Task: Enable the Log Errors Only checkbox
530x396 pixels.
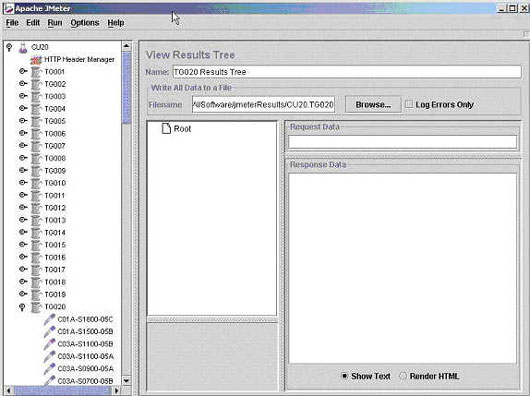Action: coord(409,104)
